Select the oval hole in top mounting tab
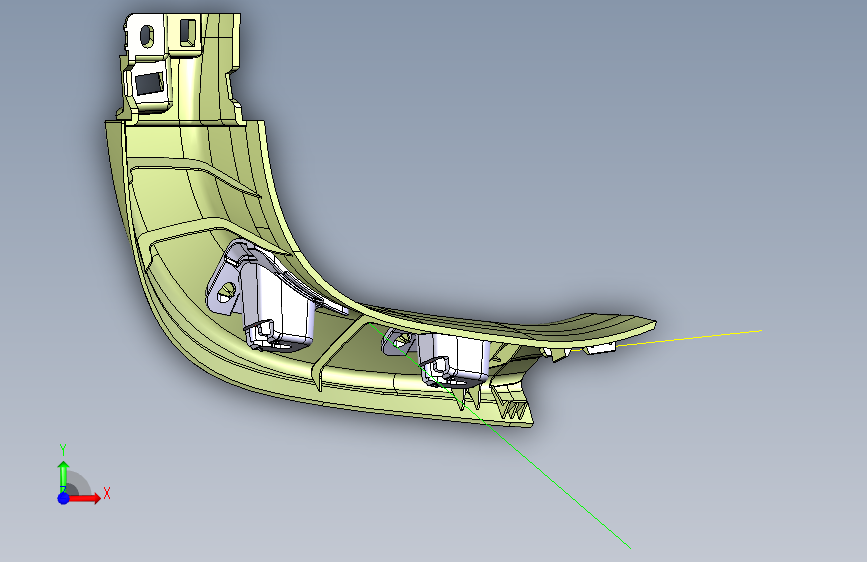 tap(147, 37)
